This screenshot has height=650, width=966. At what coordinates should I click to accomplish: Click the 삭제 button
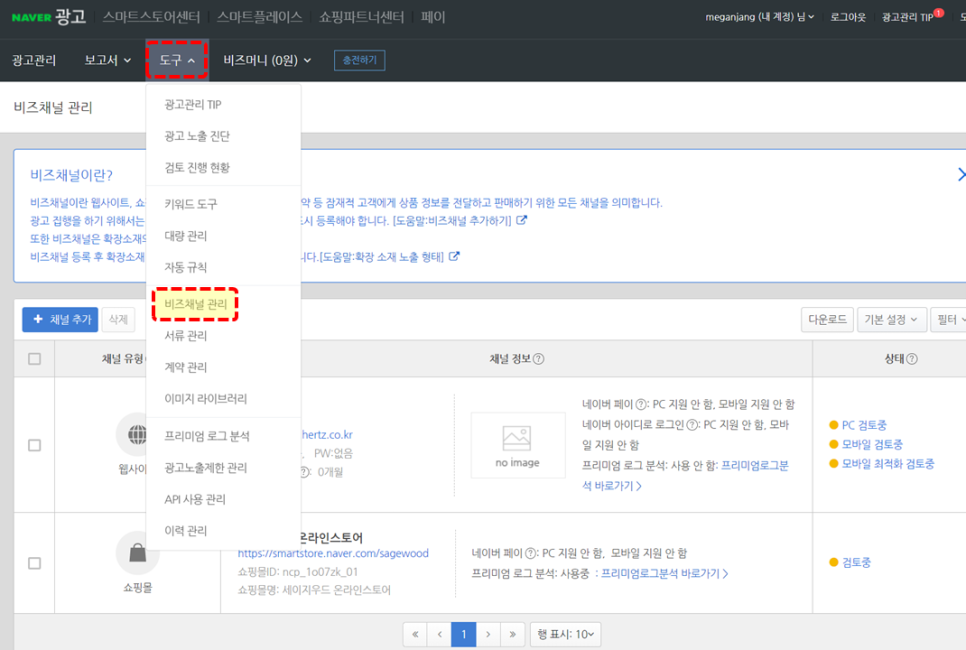[118, 319]
